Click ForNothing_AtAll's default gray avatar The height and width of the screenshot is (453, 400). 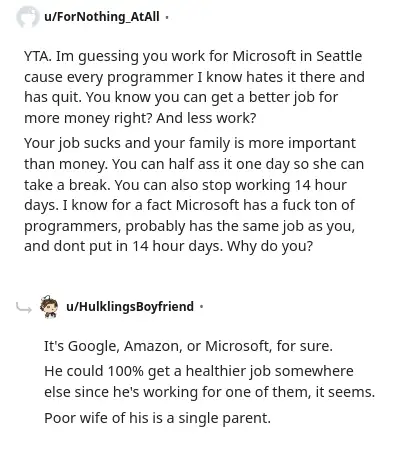[x=27, y=16]
